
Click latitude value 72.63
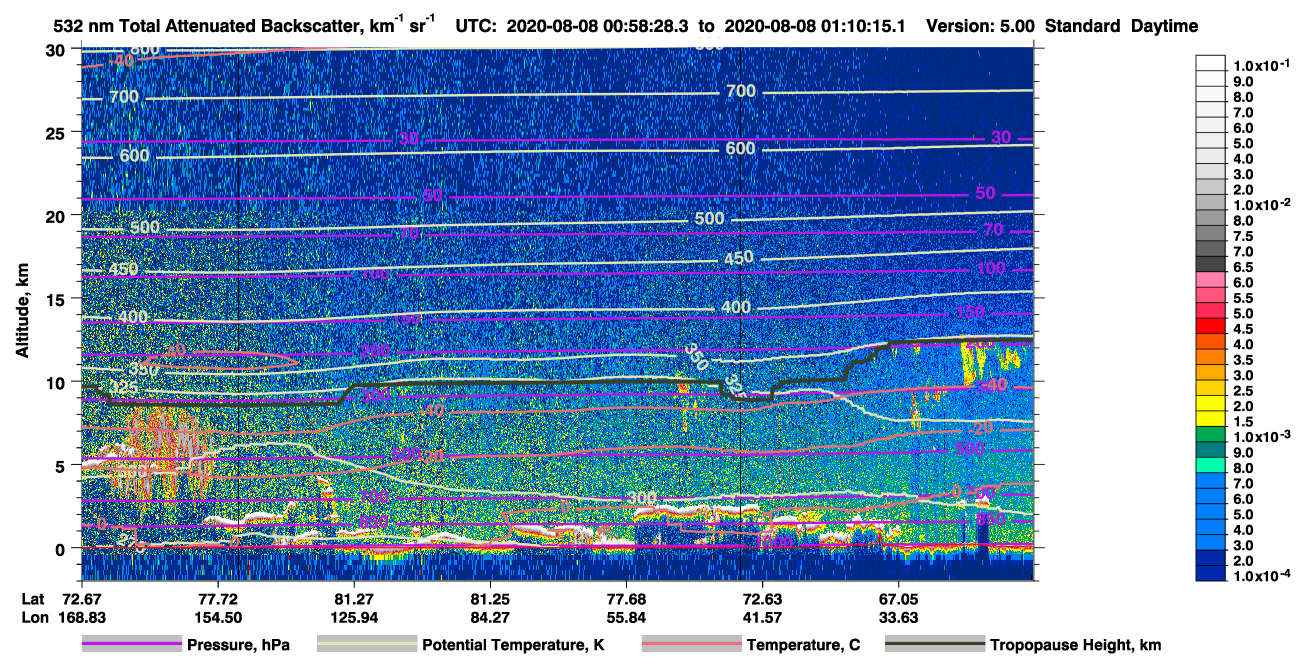click(x=763, y=598)
